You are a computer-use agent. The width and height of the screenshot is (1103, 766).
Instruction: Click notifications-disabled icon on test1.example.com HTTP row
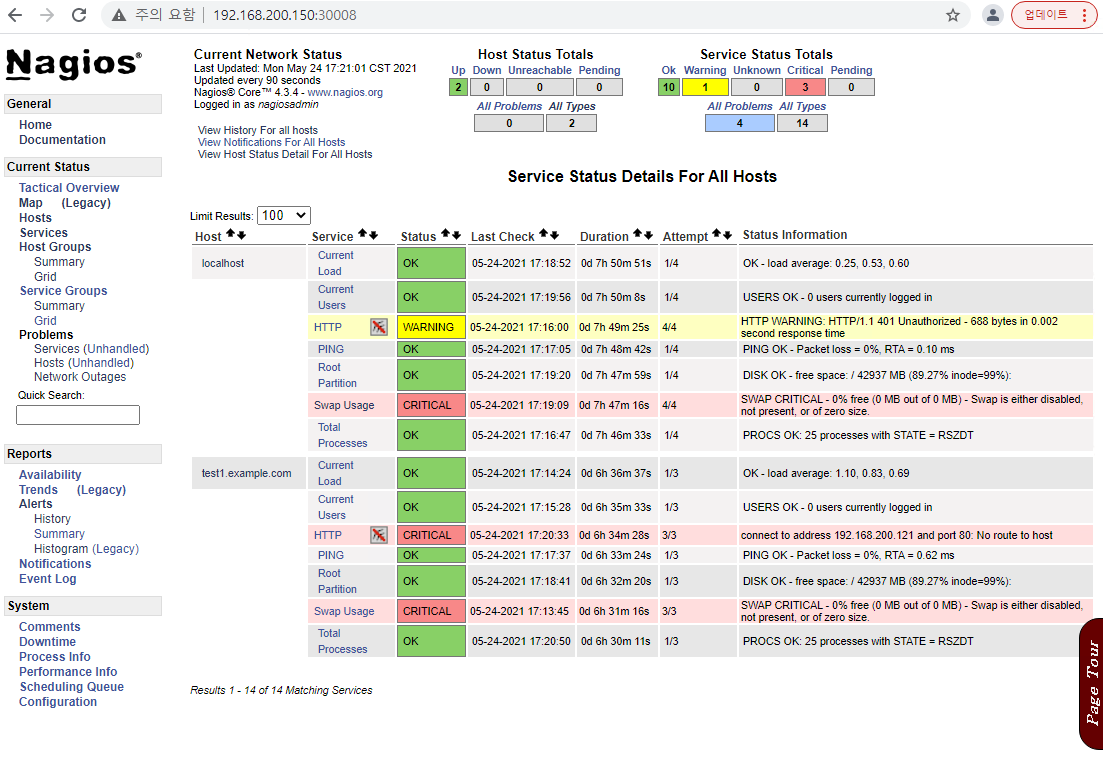tap(379, 535)
